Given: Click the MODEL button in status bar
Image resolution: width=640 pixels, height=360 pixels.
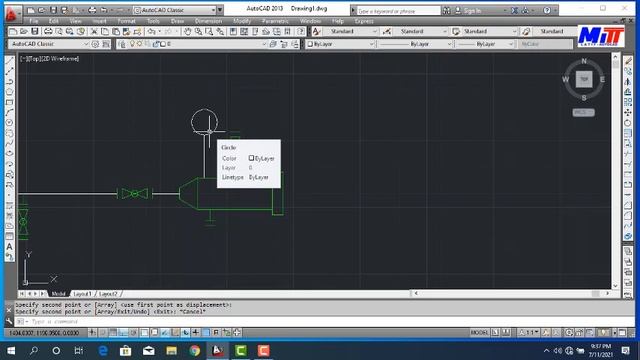Looking at the screenshot, I should (x=479, y=333).
